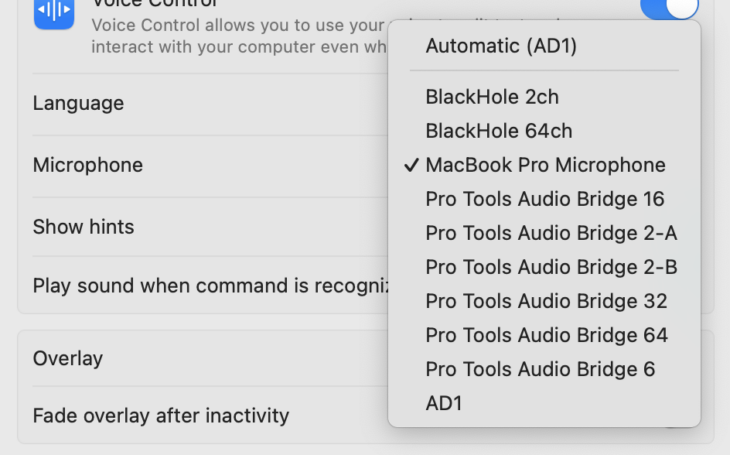Pick Pro Tools Audio Bridge 2-B

[551, 267]
